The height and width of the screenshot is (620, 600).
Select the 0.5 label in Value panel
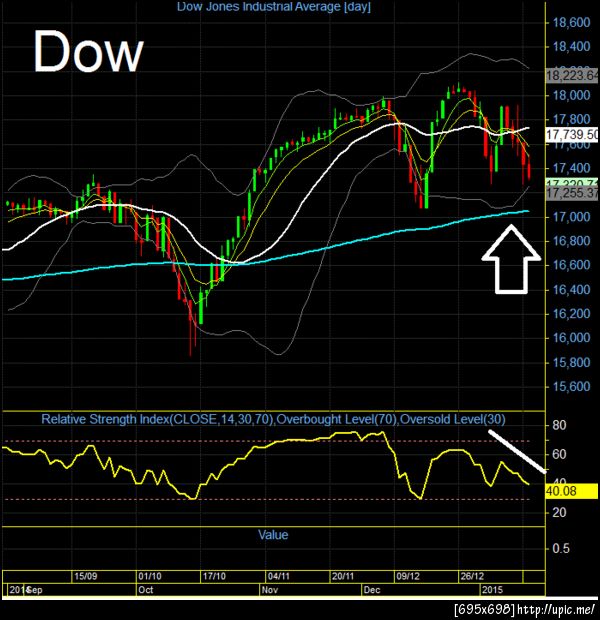pos(561,548)
